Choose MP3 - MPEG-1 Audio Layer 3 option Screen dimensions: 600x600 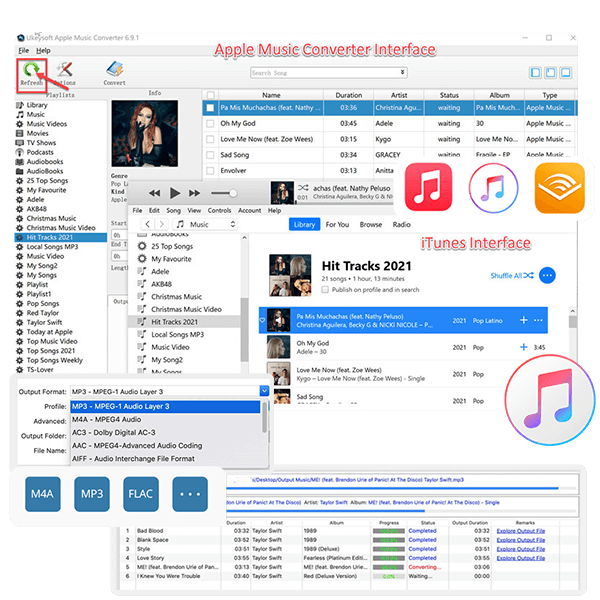tap(165, 406)
